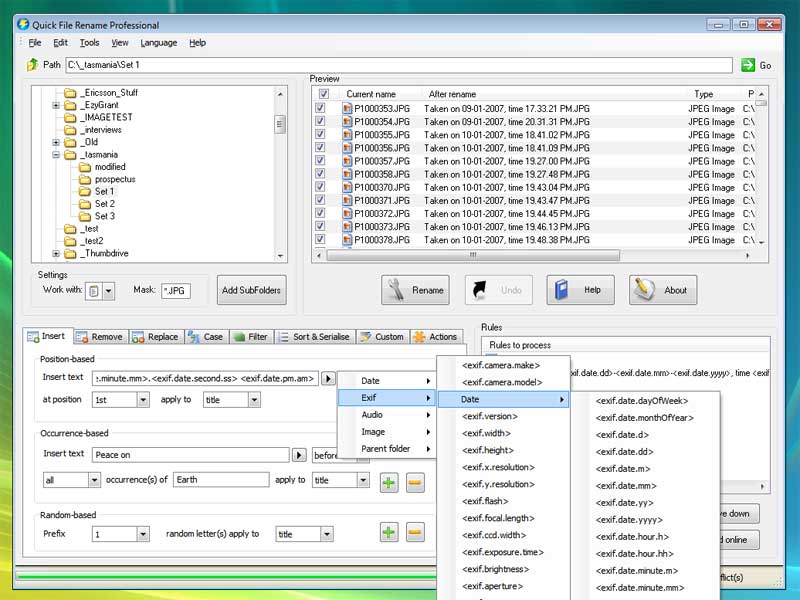Open the 'at position' 1st dropdown
The image size is (800, 600).
point(142,400)
